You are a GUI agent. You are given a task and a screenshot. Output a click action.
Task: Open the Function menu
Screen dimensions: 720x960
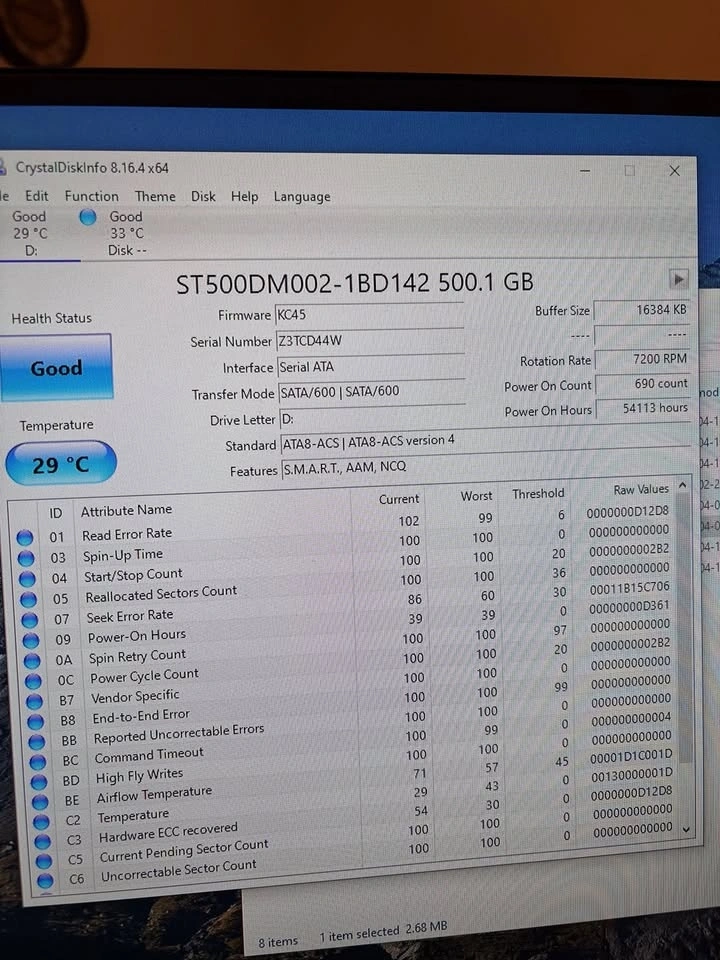click(91, 196)
